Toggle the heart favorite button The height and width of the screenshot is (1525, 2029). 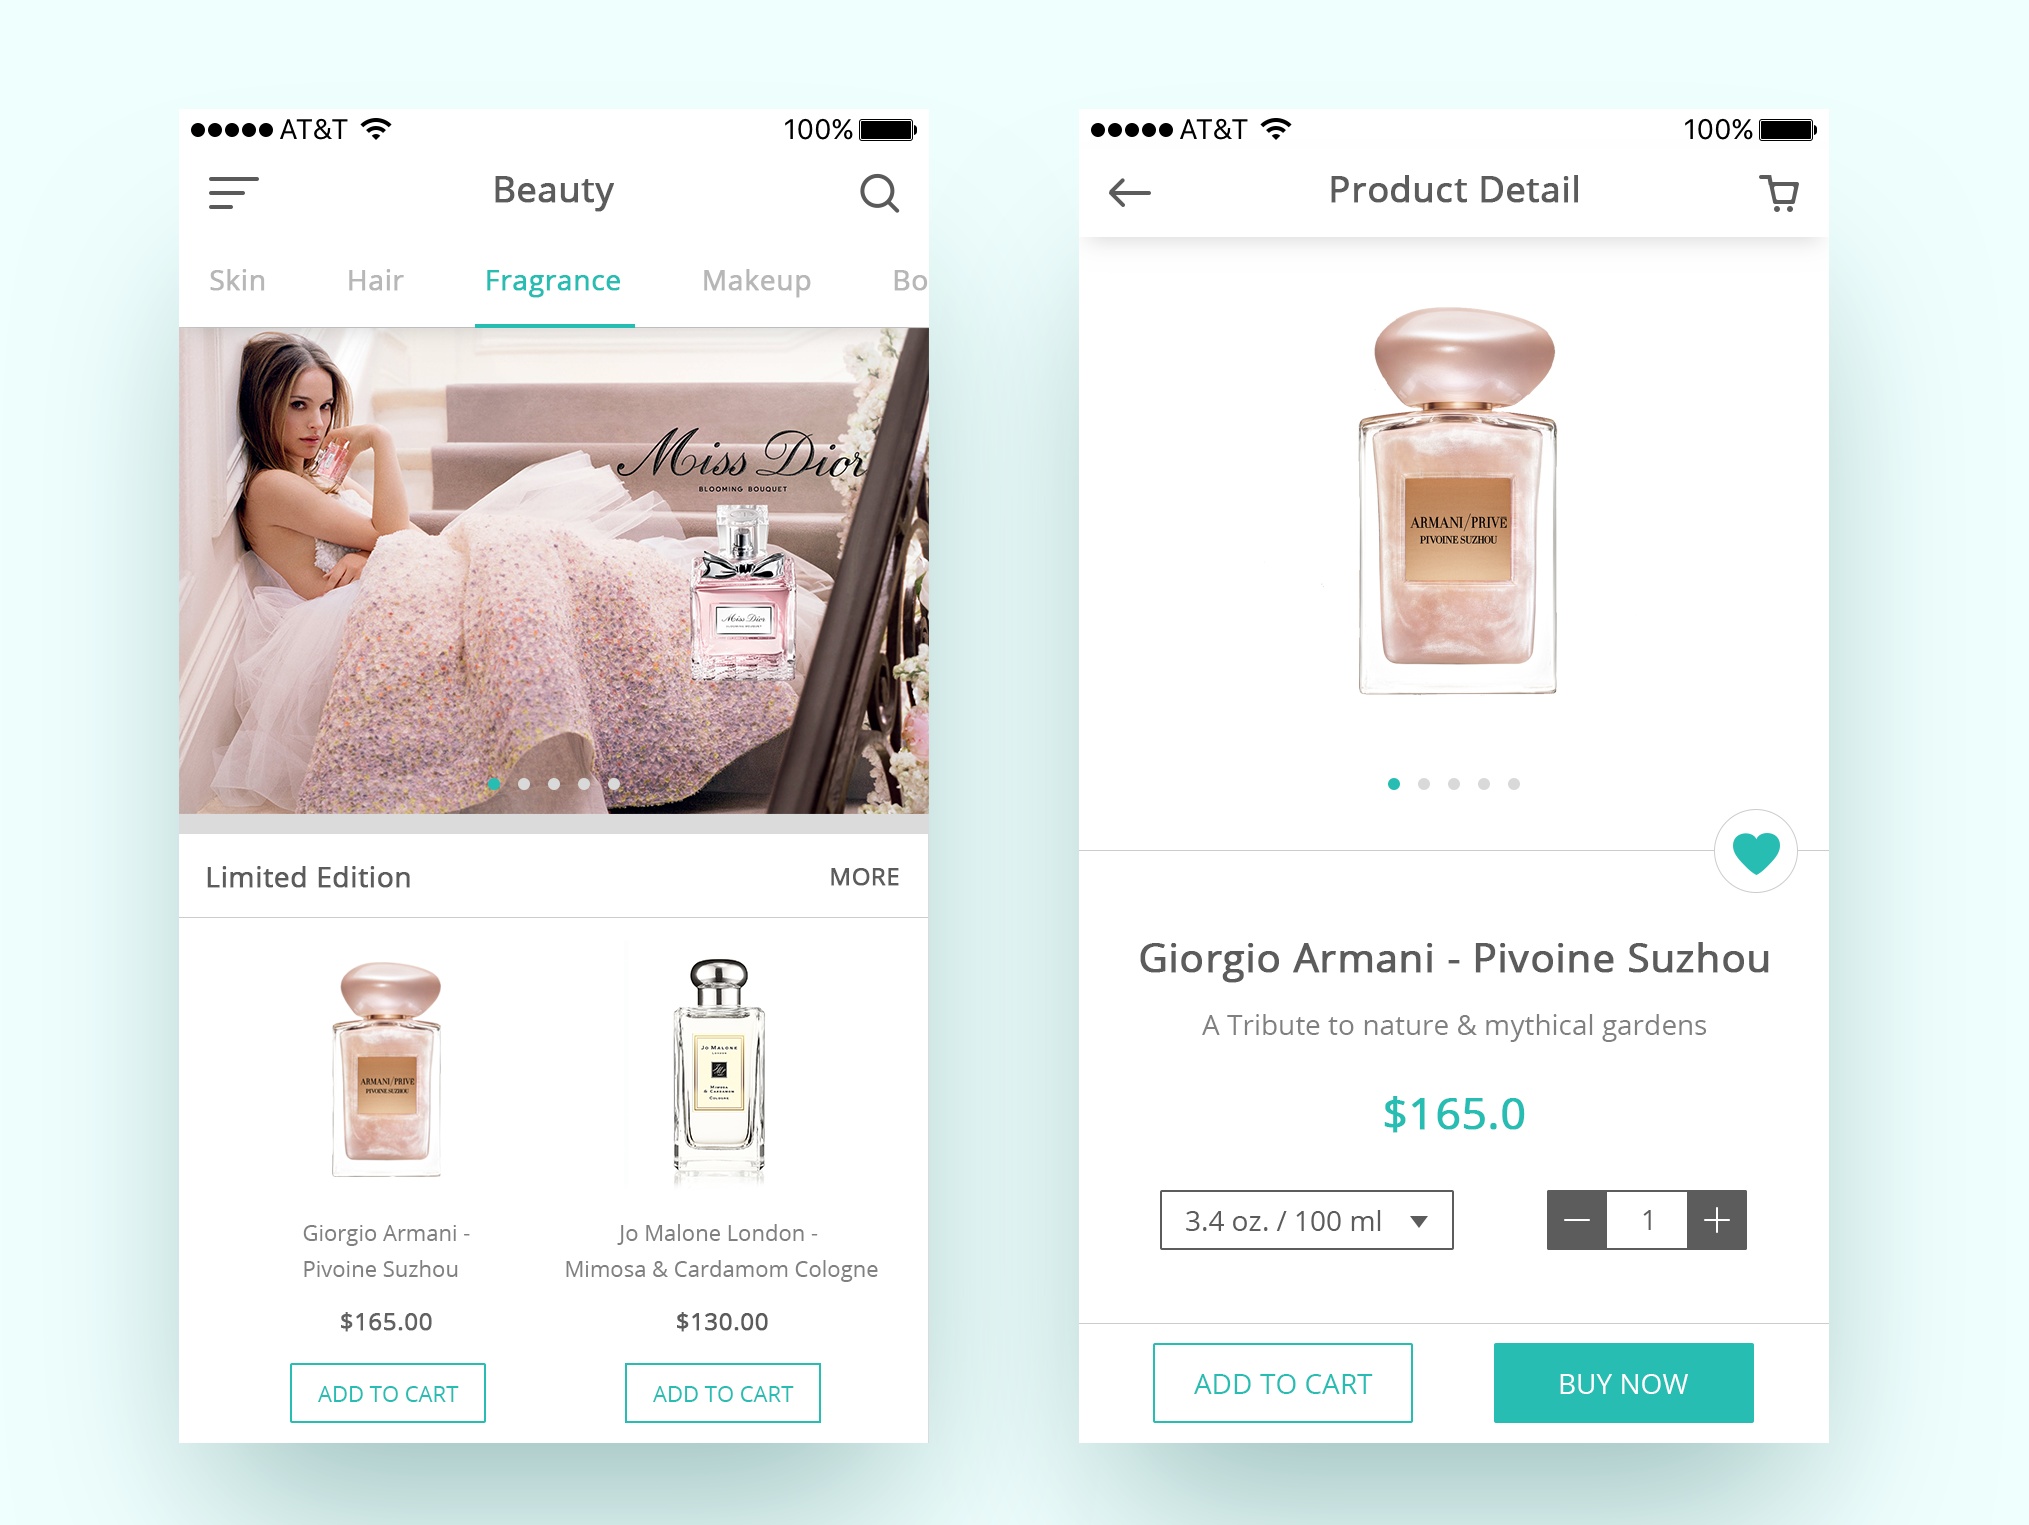(1755, 851)
